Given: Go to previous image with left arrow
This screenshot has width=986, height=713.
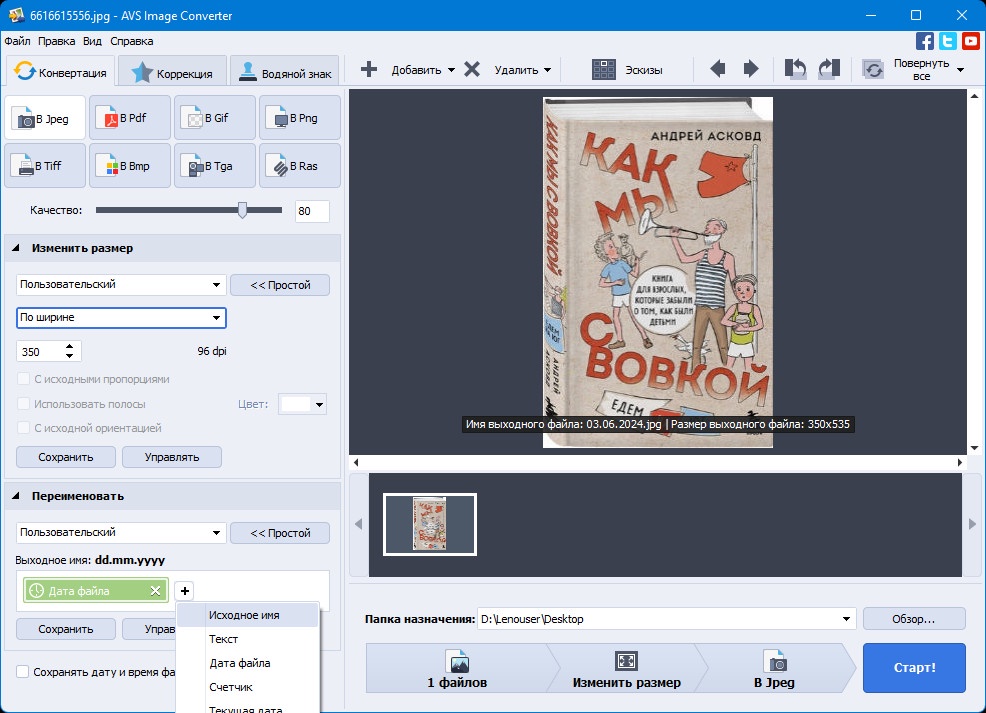Looking at the screenshot, I should tap(717, 69).
